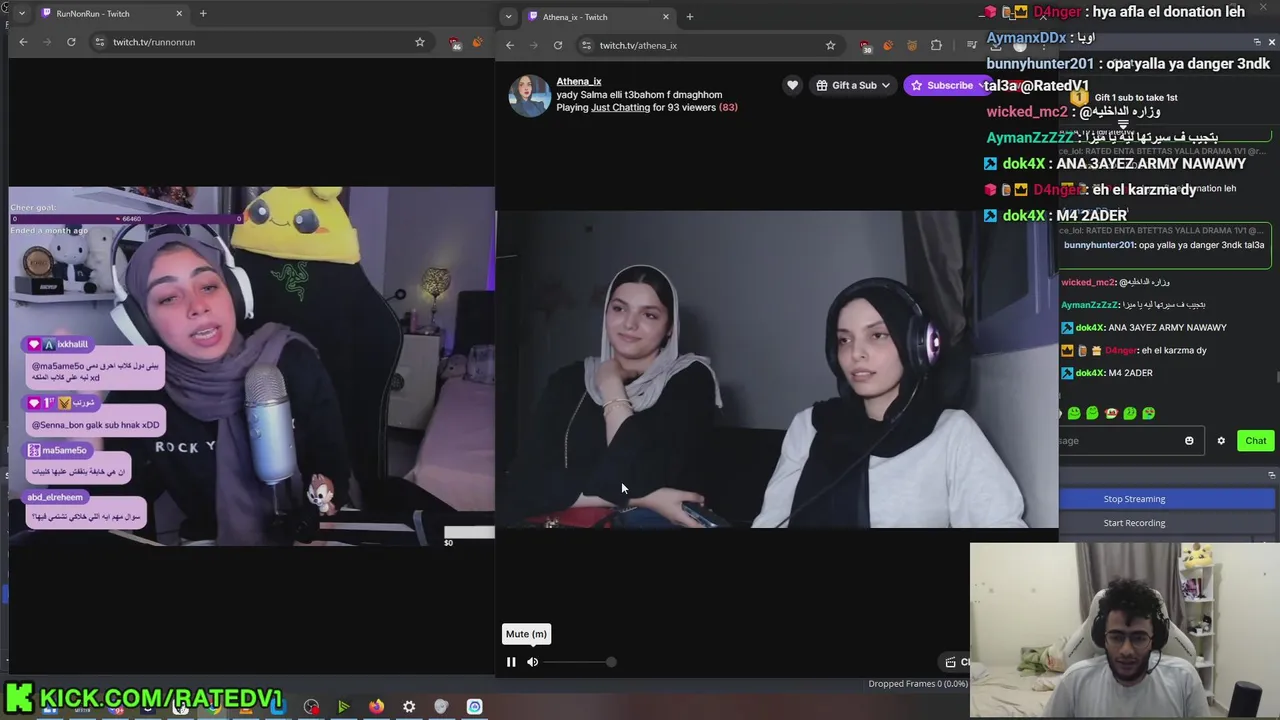The height and width of the screenshot is (720, 1280).
Task: Expand the tab list in the RunNonRun window
Action: pos(22,14)
